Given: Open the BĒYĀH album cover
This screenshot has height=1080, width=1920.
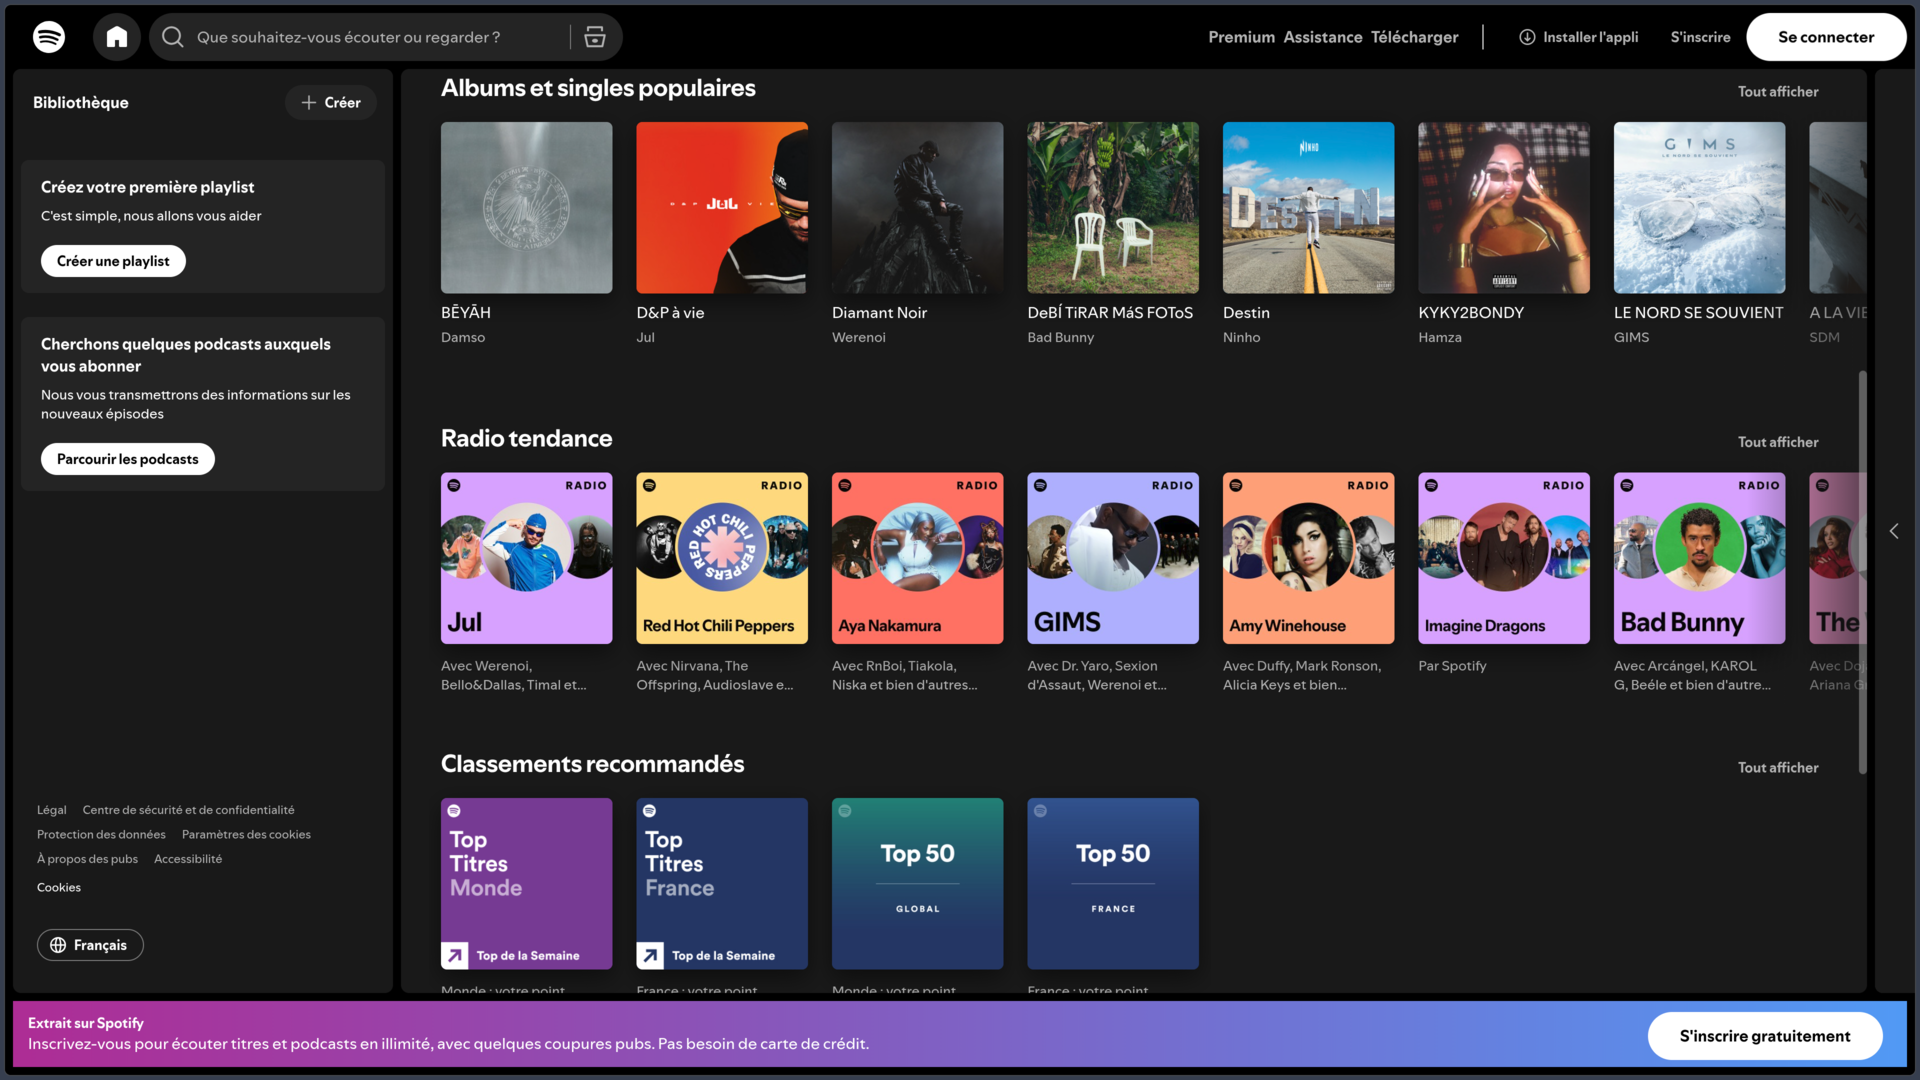Looking at the screenshot, I should (527, 208).
